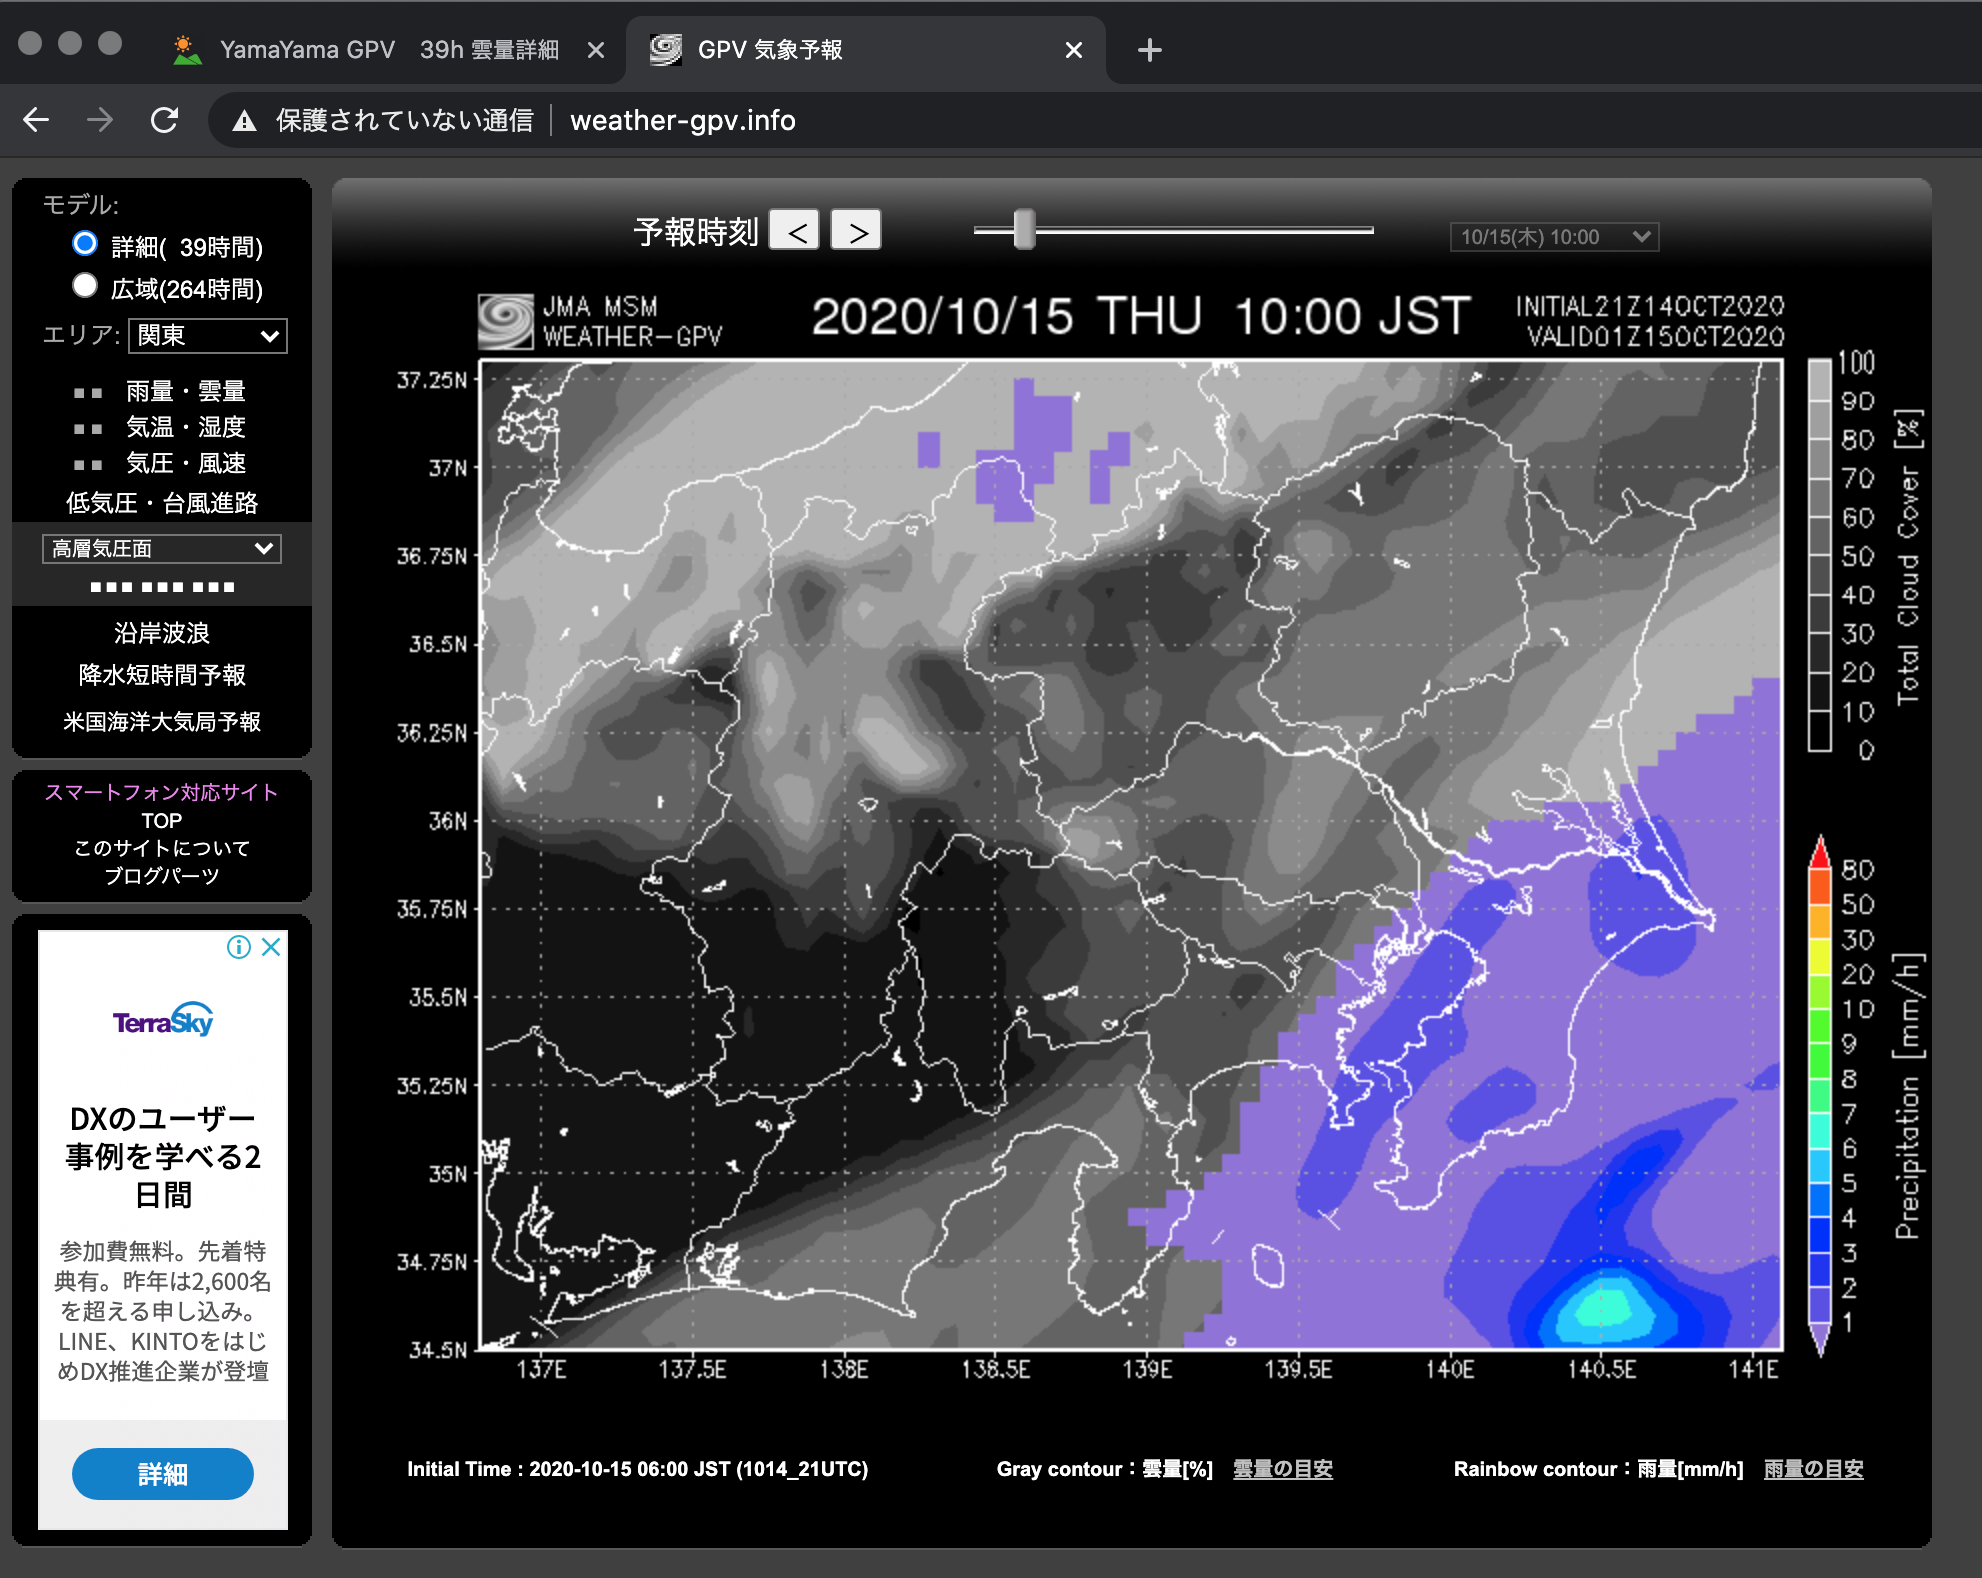
Task: Open the 雲量の目安 link
Action: click(x=1282, y=1469)
